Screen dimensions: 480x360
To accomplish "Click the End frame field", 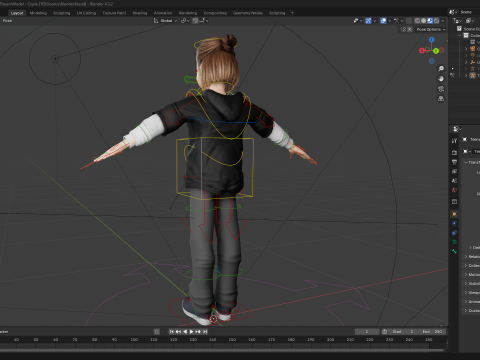I will coord(432,332).
